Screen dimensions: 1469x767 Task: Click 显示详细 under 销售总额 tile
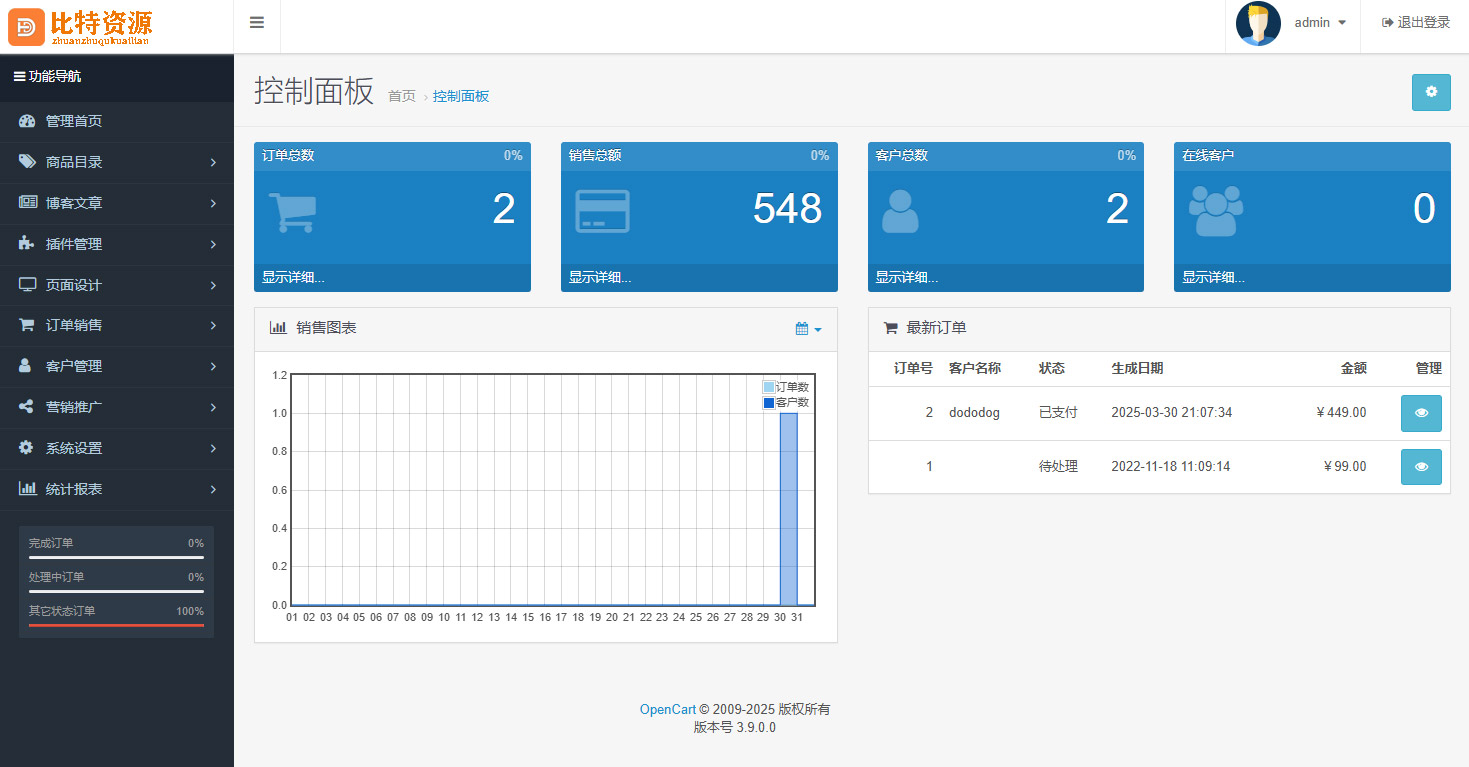(600, 278)
